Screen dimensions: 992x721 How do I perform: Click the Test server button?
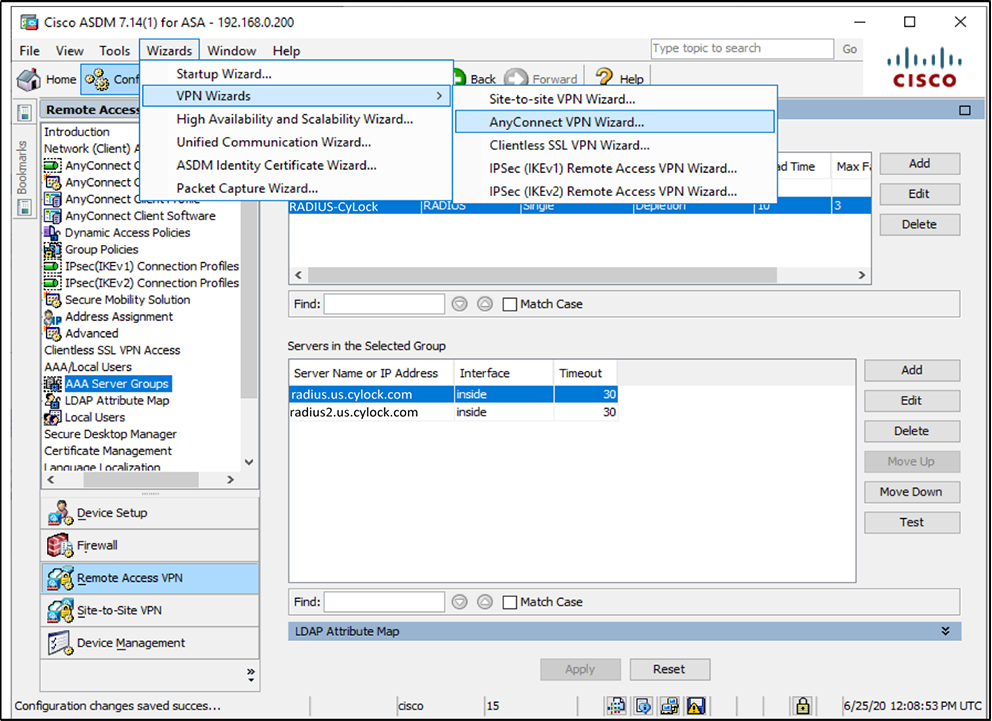(911, 522)
